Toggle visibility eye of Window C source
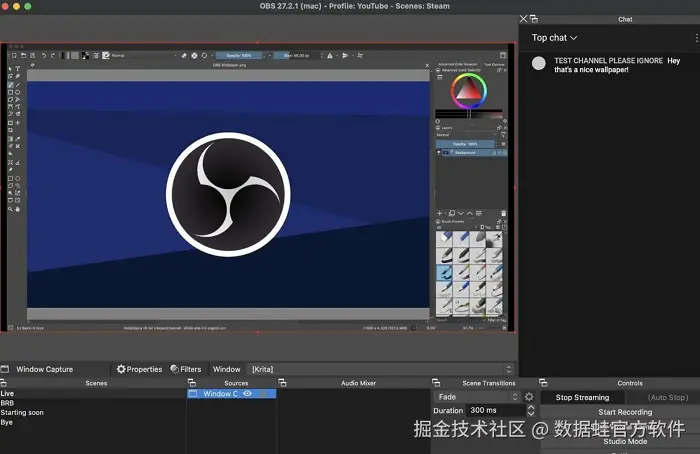 click(x=247, y=393)
